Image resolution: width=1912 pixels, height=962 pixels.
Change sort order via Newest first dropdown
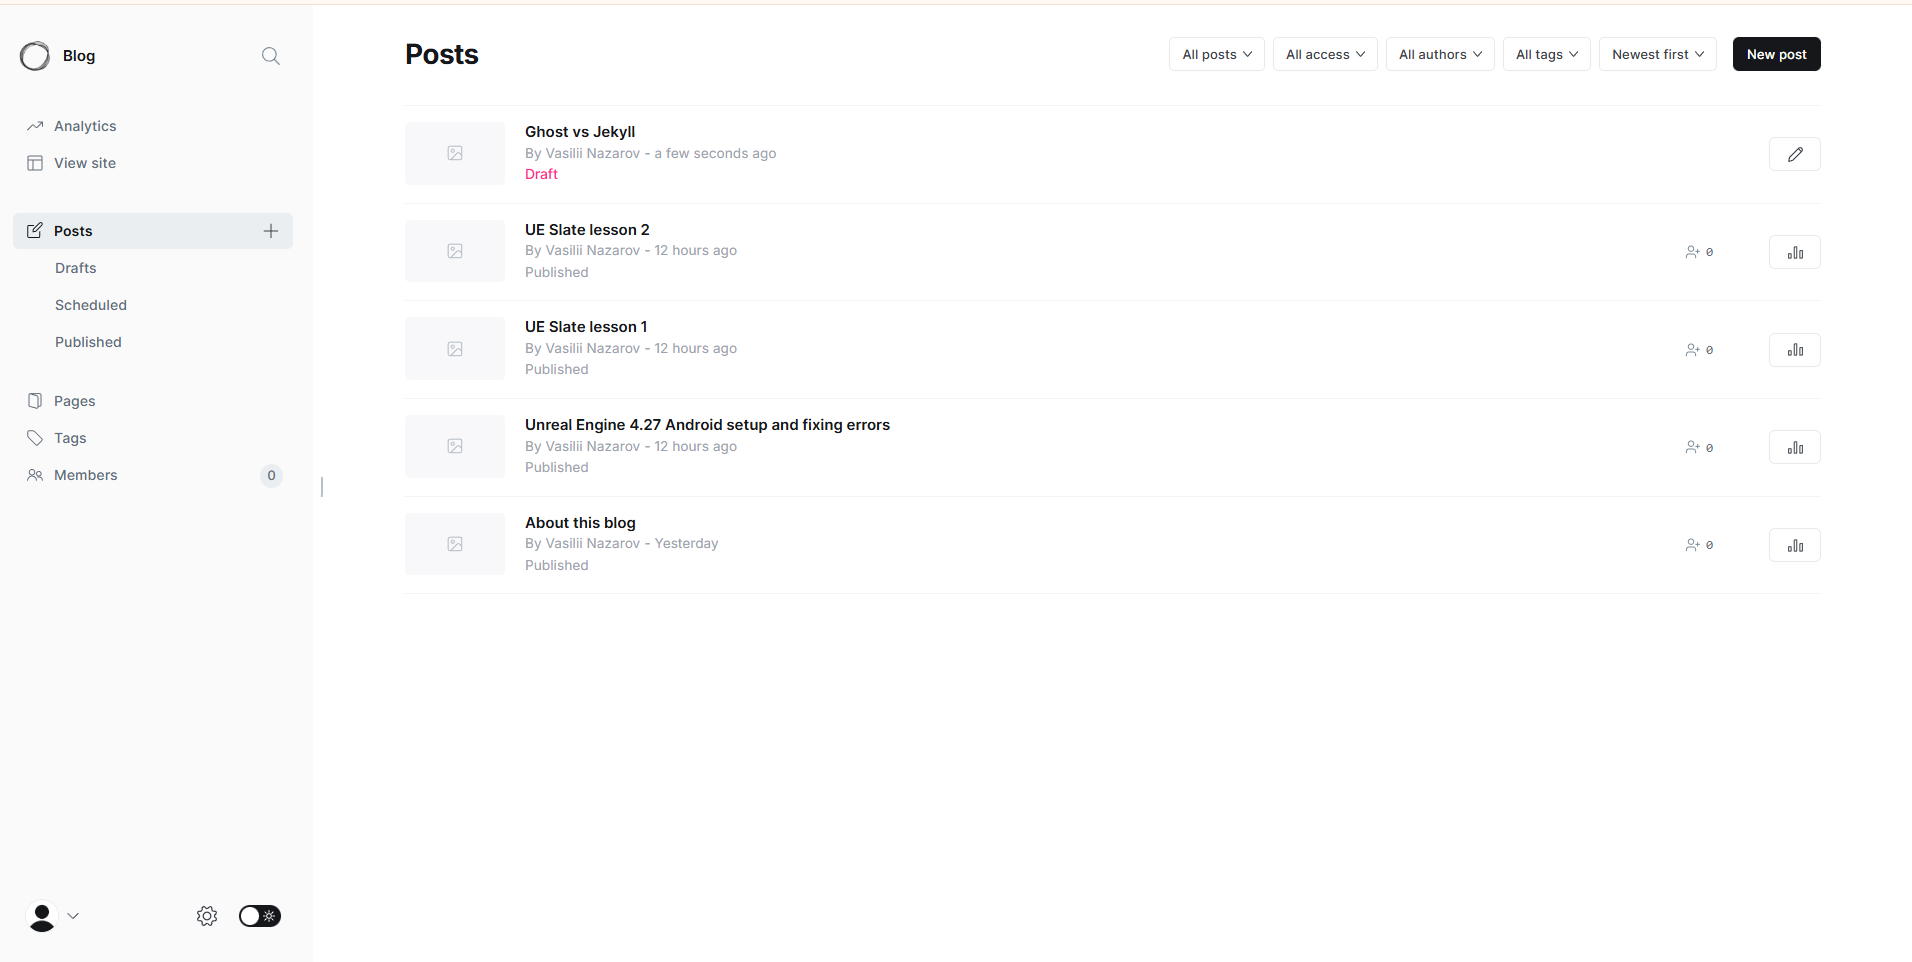click(1657, 54)
